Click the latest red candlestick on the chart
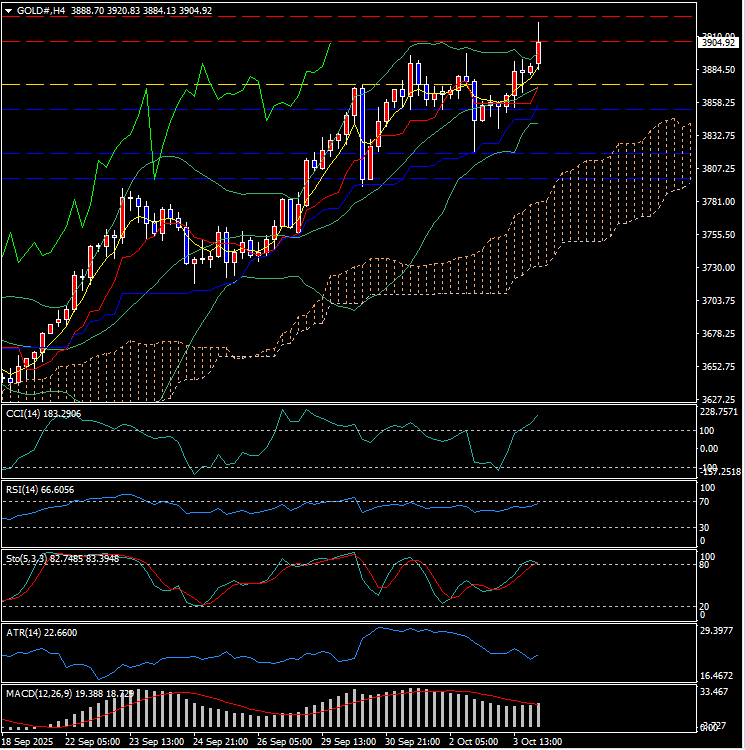This screenshot has height=750, width=745. point(539,52)
